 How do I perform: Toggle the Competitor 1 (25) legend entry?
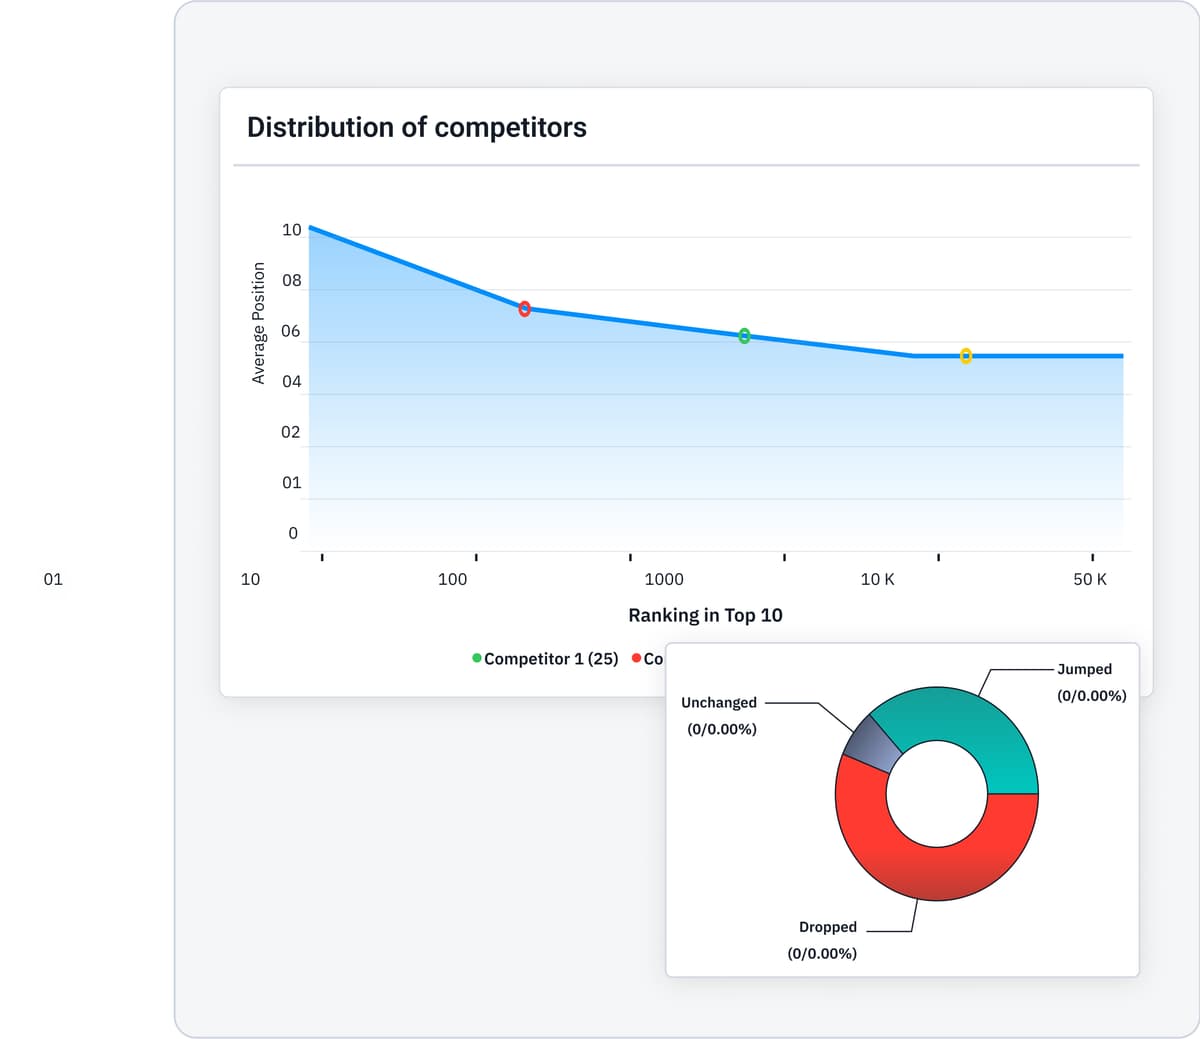[550, 659]
